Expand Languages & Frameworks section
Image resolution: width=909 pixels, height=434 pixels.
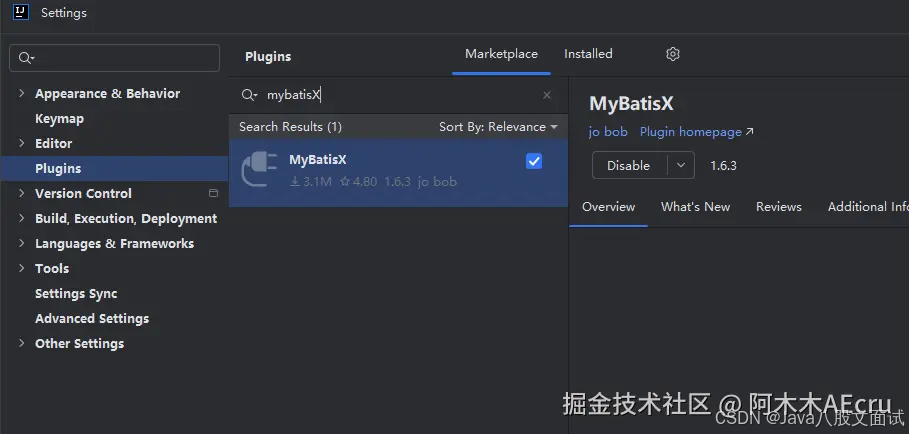pyautogui.click(x=21, y=243)
